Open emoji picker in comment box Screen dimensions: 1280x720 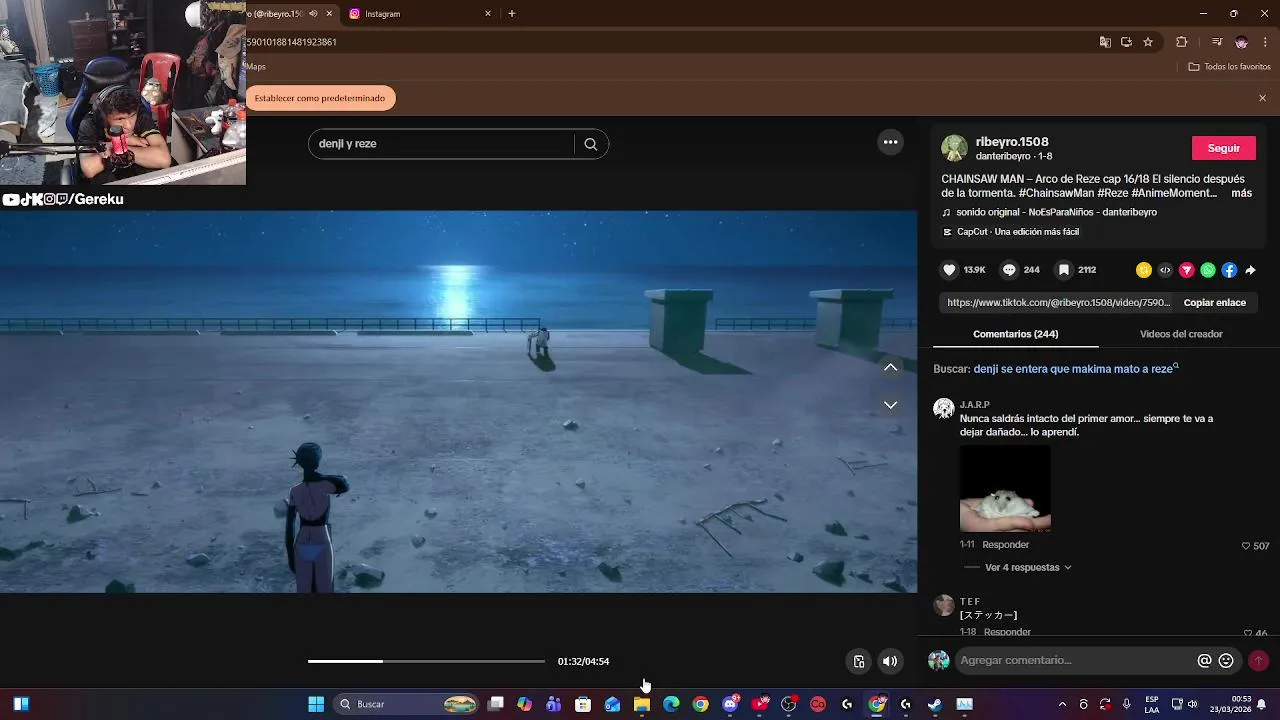pyautogui.click(x=1226, y=661)
